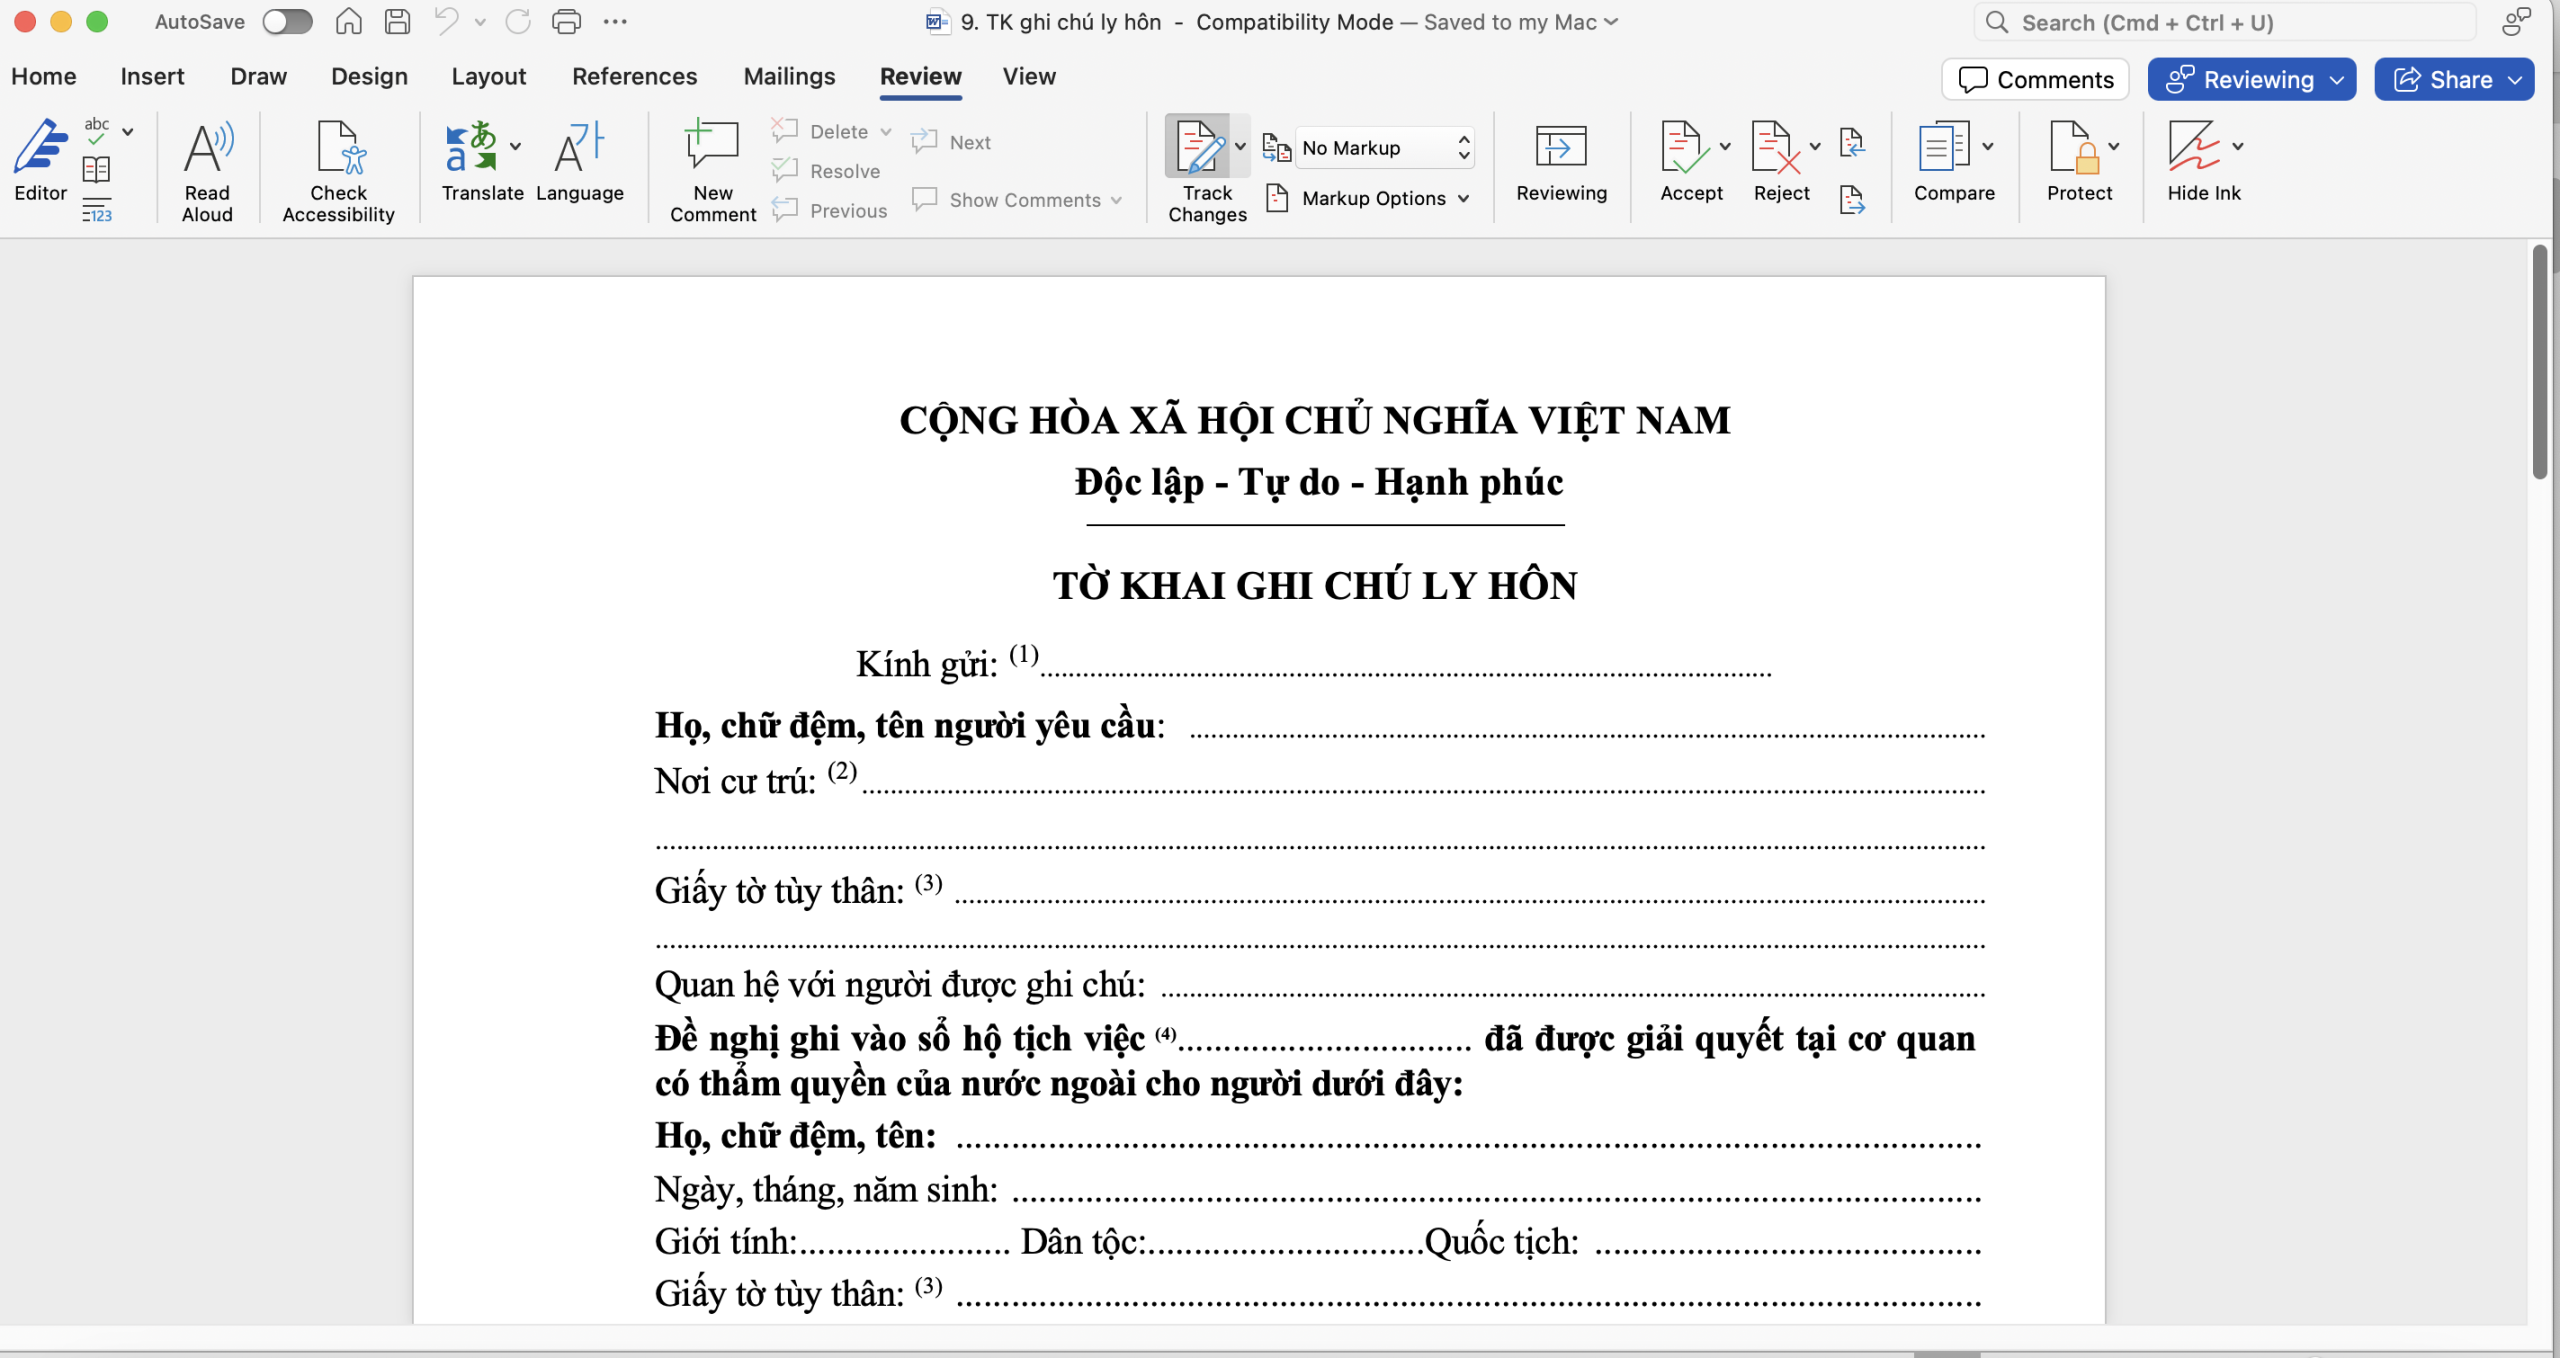2560x1358 pixels.
Task: Toggle the AutoSave switch
Action: click(287, 21)
